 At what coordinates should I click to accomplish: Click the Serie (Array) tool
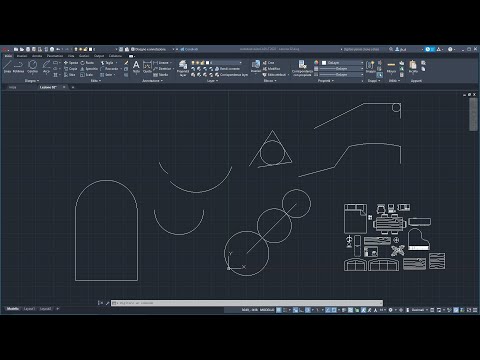pos(106,75)
